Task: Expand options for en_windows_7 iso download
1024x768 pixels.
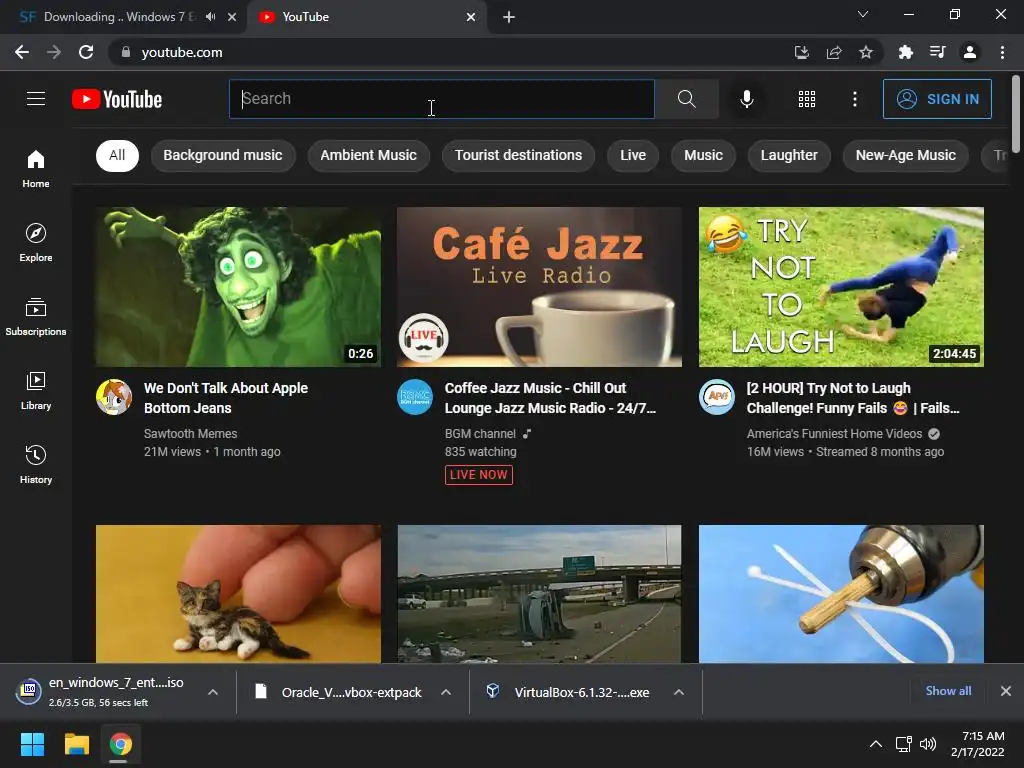Action: [213, 692]
